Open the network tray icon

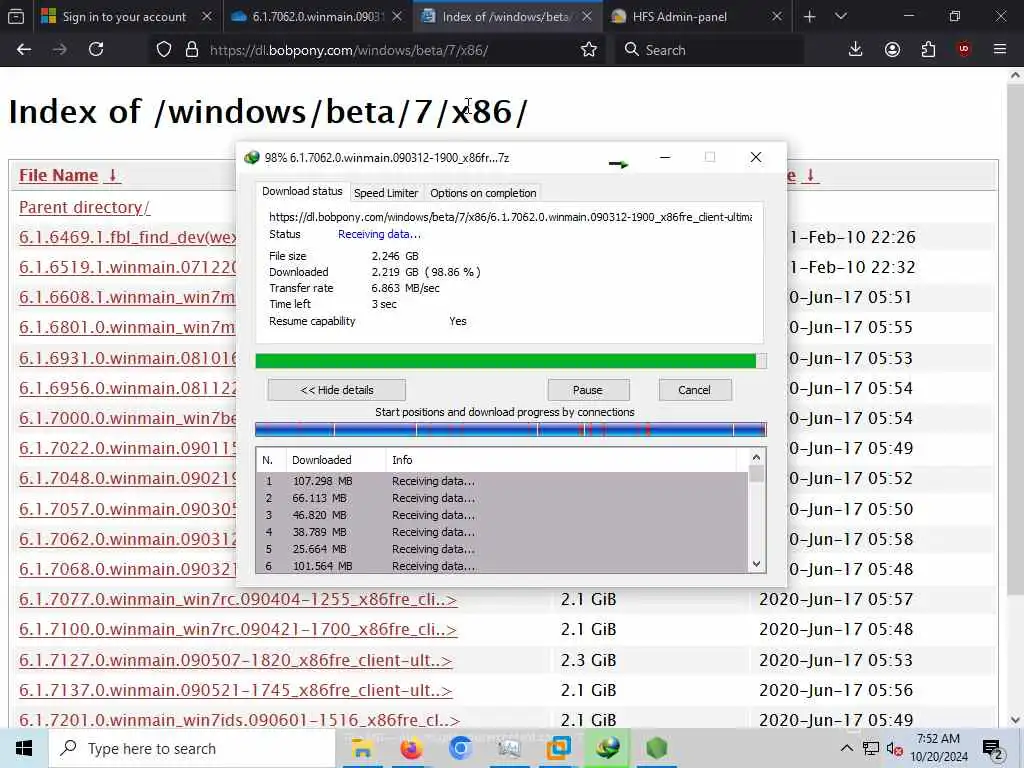coord(871,748)
